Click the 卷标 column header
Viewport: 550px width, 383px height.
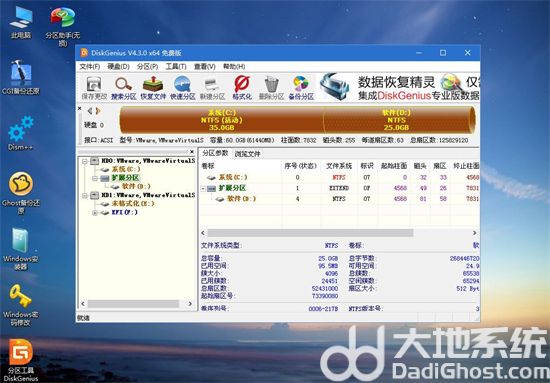(x=241, y=166)
